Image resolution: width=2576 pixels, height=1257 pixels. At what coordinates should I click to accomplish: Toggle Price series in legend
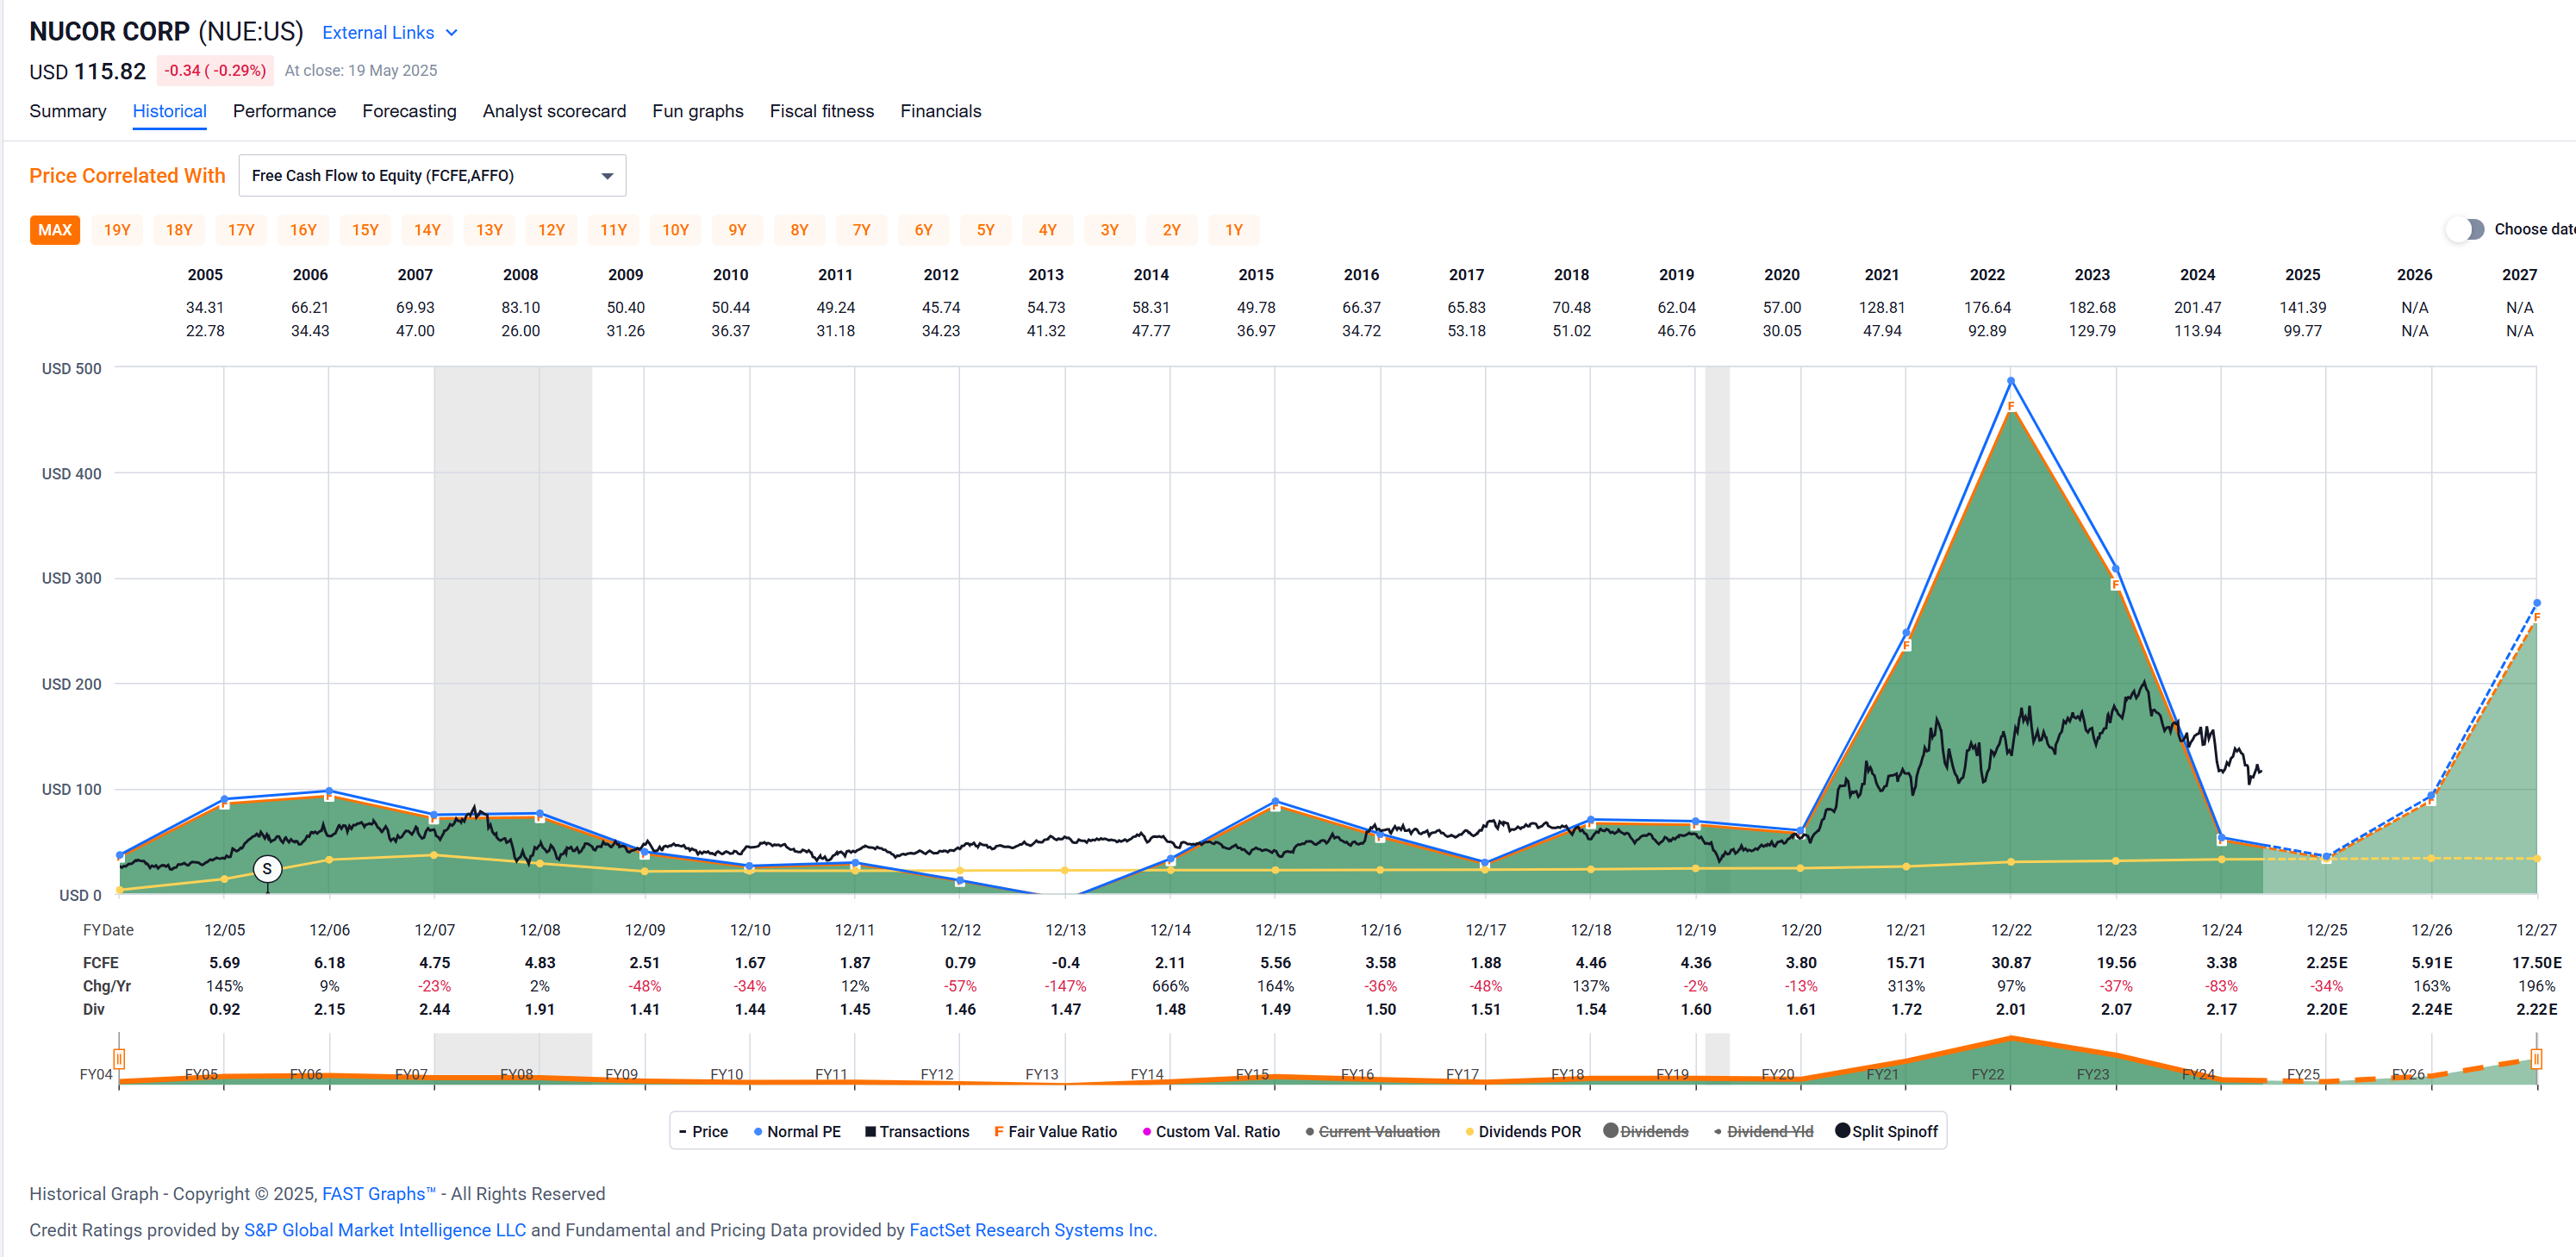tap(704, 1131)
